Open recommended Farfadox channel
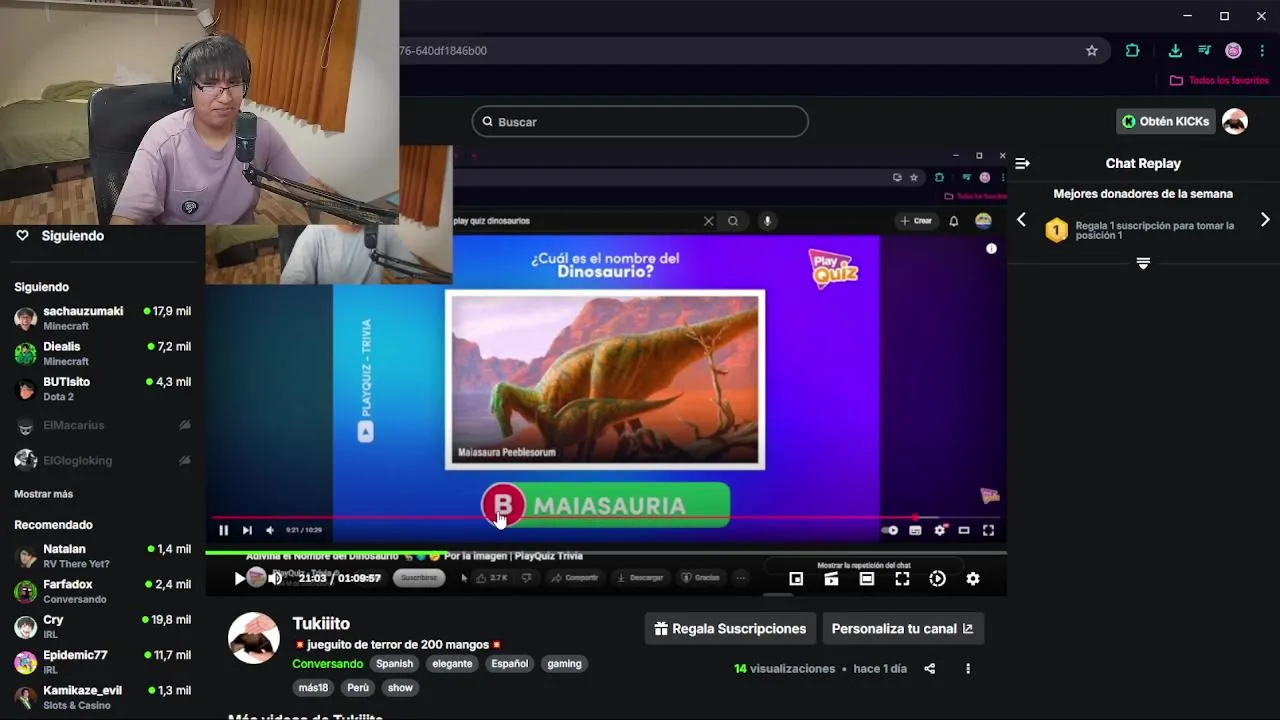 point(102,591)
